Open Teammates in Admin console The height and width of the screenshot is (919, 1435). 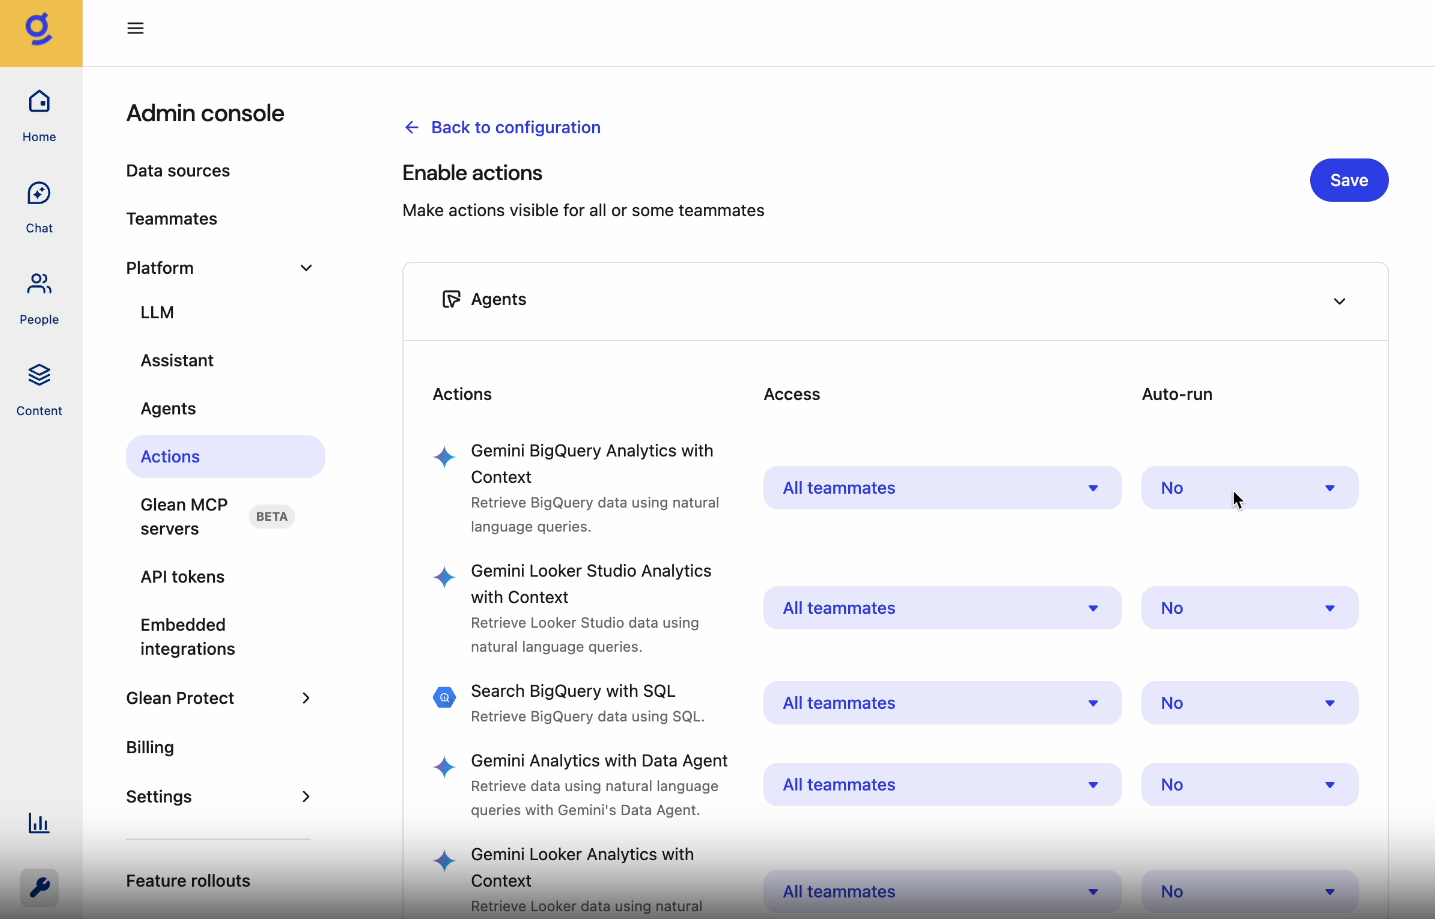(172, 219)
